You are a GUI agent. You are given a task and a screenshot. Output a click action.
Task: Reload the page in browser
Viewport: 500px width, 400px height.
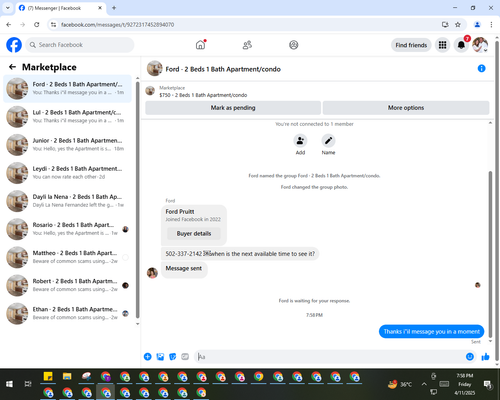[37, 25]
